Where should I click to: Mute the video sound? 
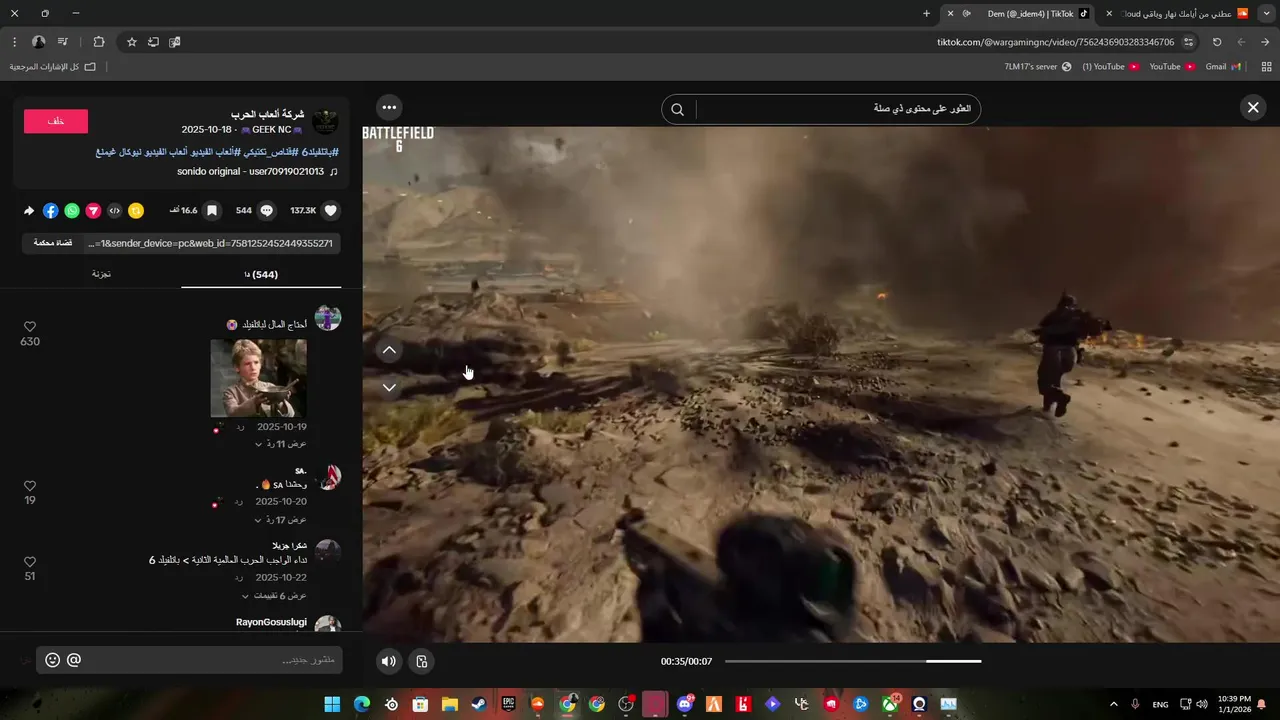pos(389,661)
